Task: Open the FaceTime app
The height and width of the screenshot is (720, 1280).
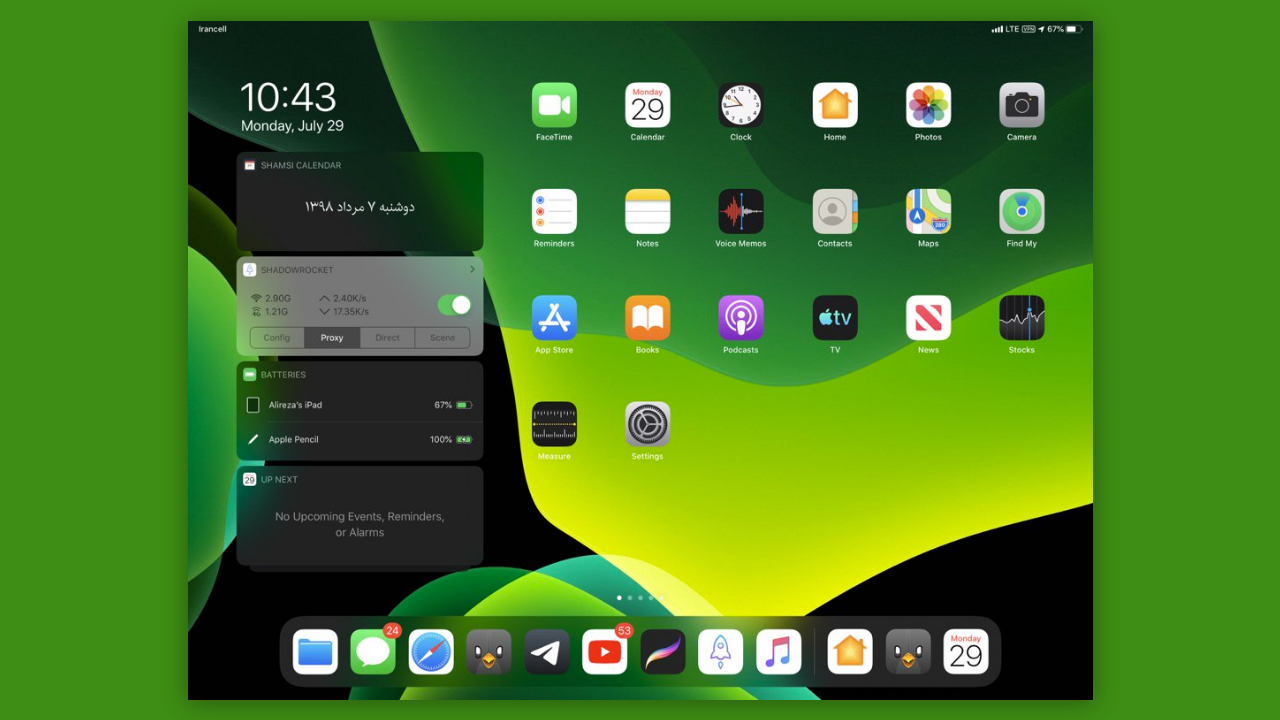Action: (554, 105)
